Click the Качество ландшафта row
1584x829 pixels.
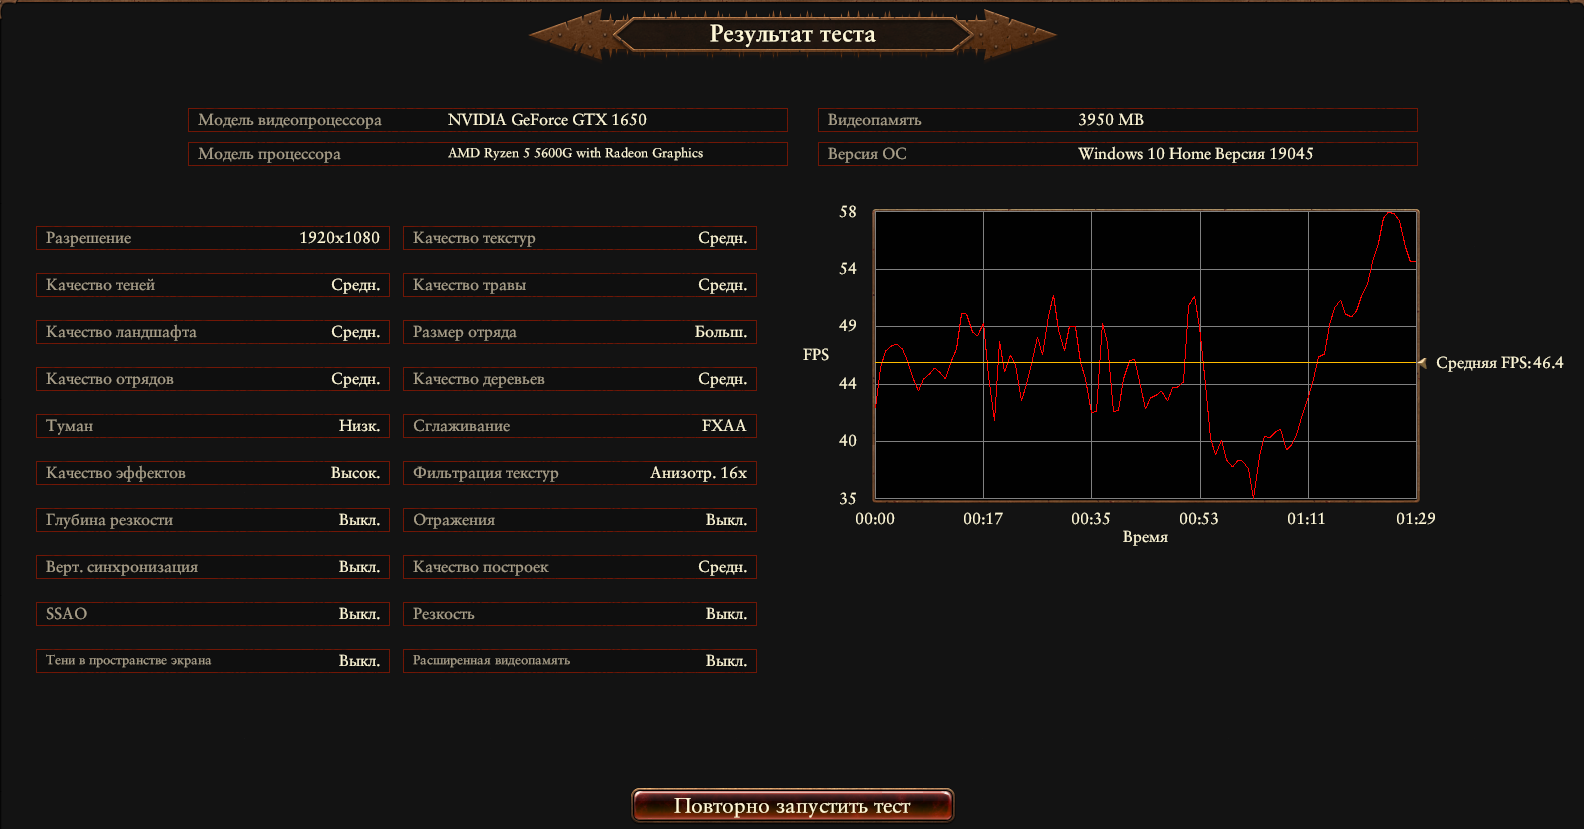pyautogui.click(x=213, y=332)
